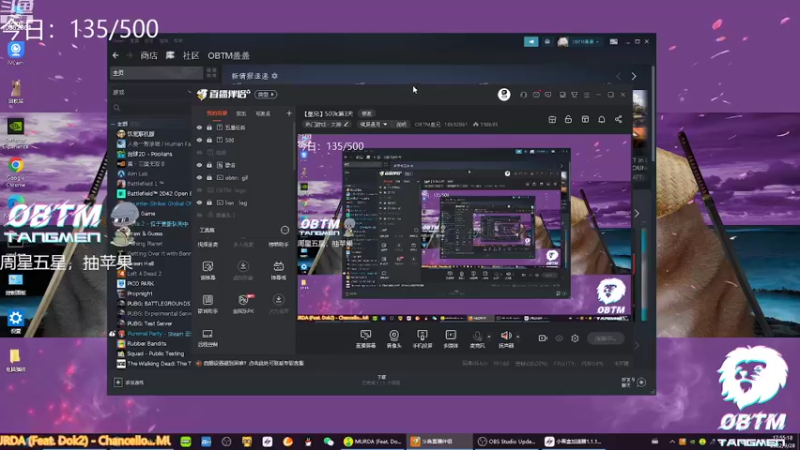Select the third scene tab
The width and height of the screenshot is (800, 450).
pyautogui.click(x=263, y=113)
